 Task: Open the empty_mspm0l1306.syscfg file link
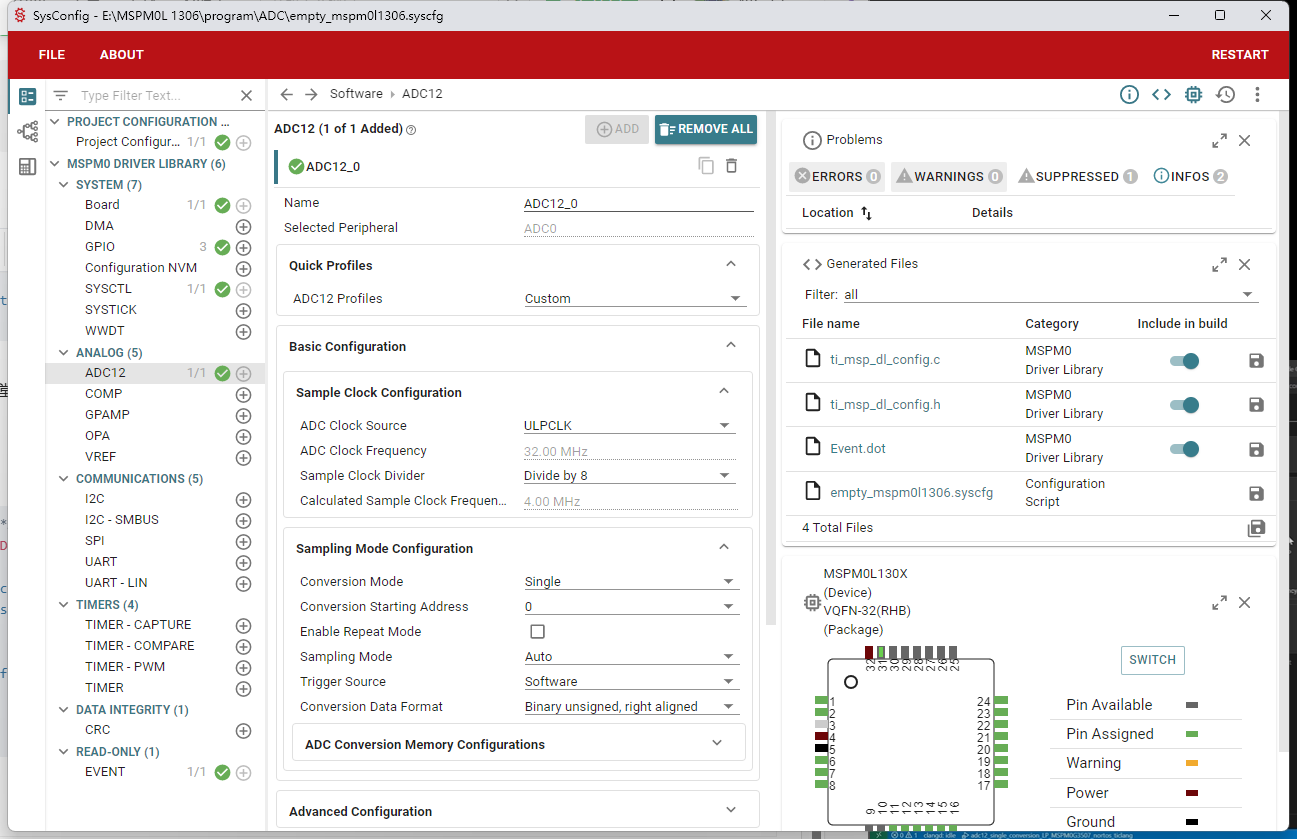coord(911,493)
